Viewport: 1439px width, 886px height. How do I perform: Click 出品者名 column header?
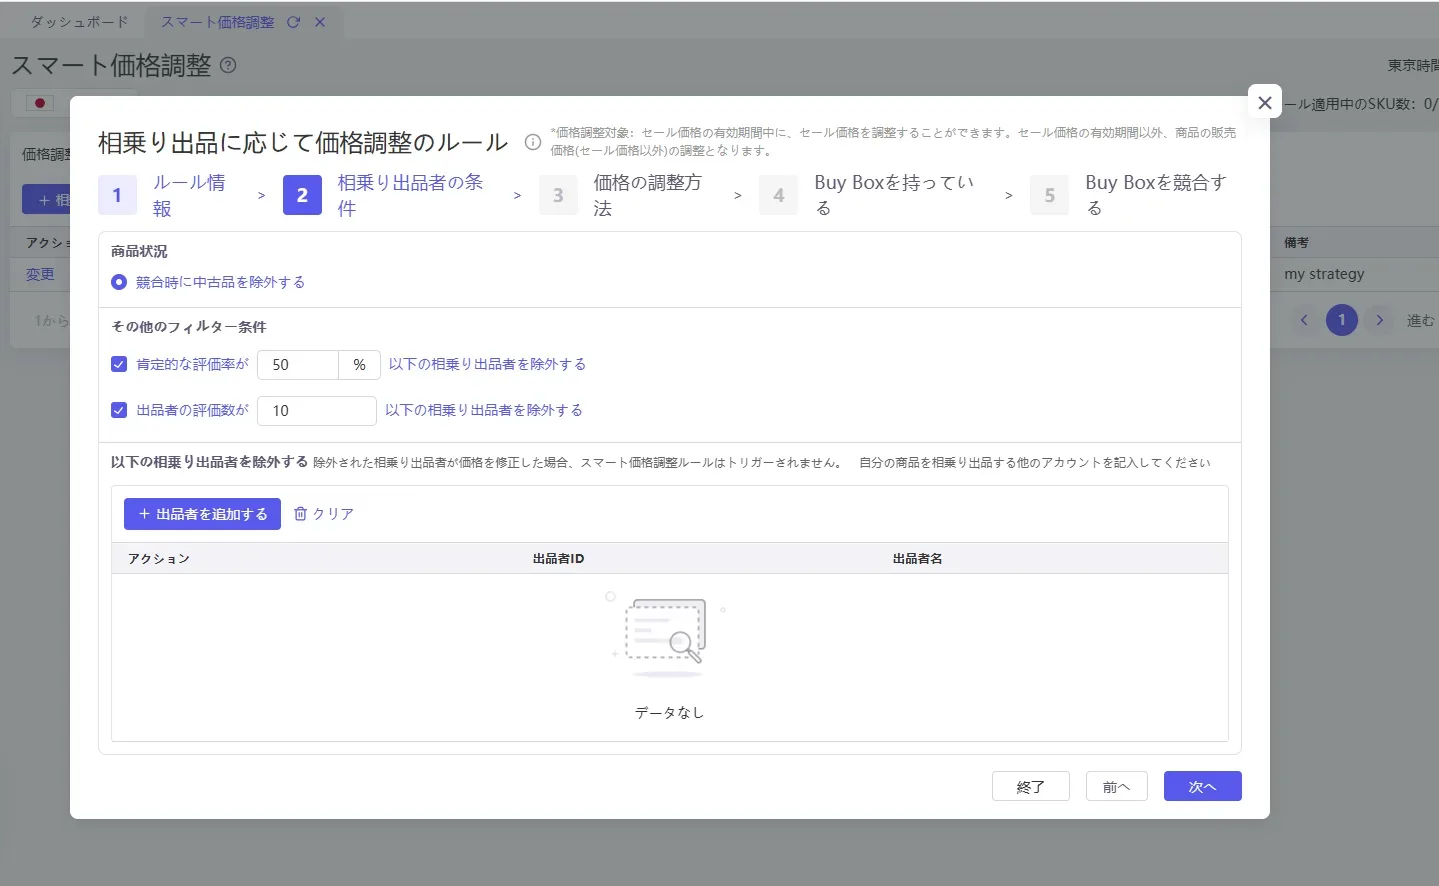917,559
